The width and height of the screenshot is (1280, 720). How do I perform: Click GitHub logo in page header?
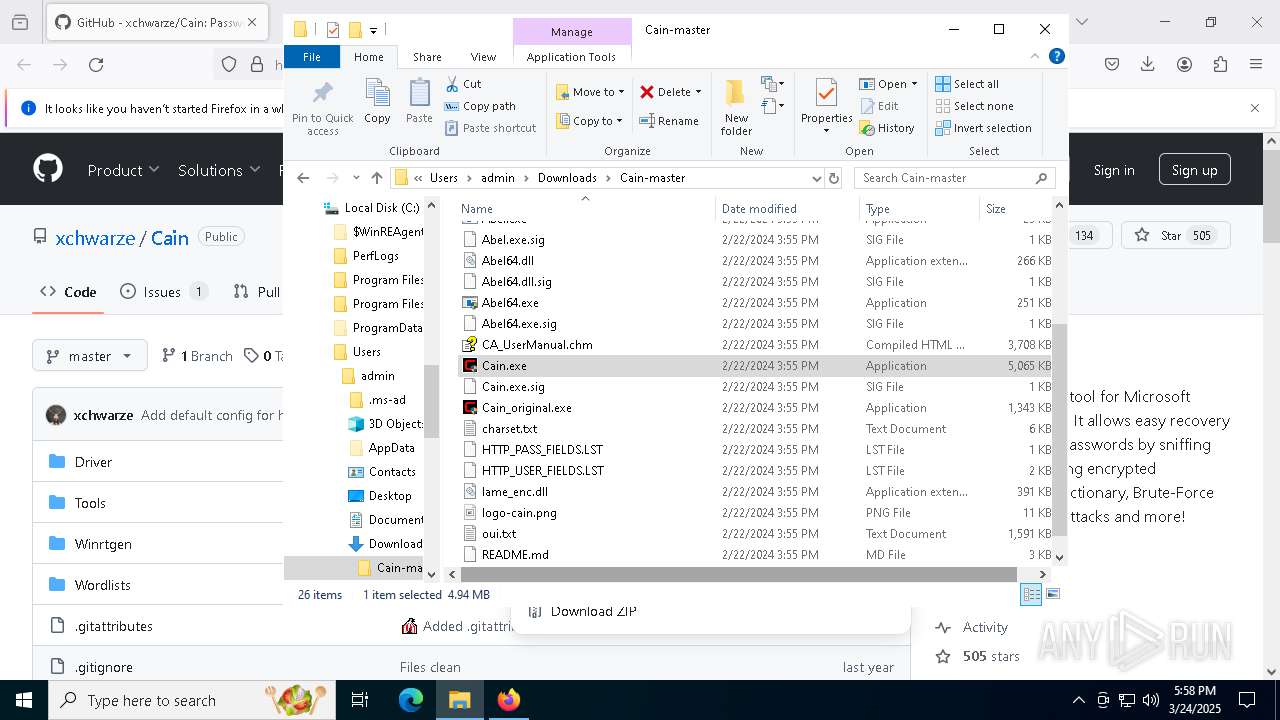(48, 169)
